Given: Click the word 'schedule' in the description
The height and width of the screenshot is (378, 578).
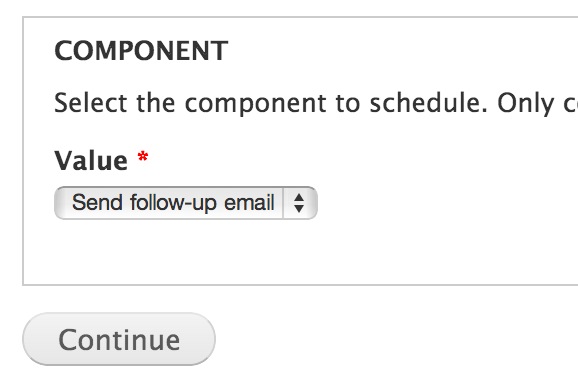Looking at the screenshot, I should click(428, 103).
